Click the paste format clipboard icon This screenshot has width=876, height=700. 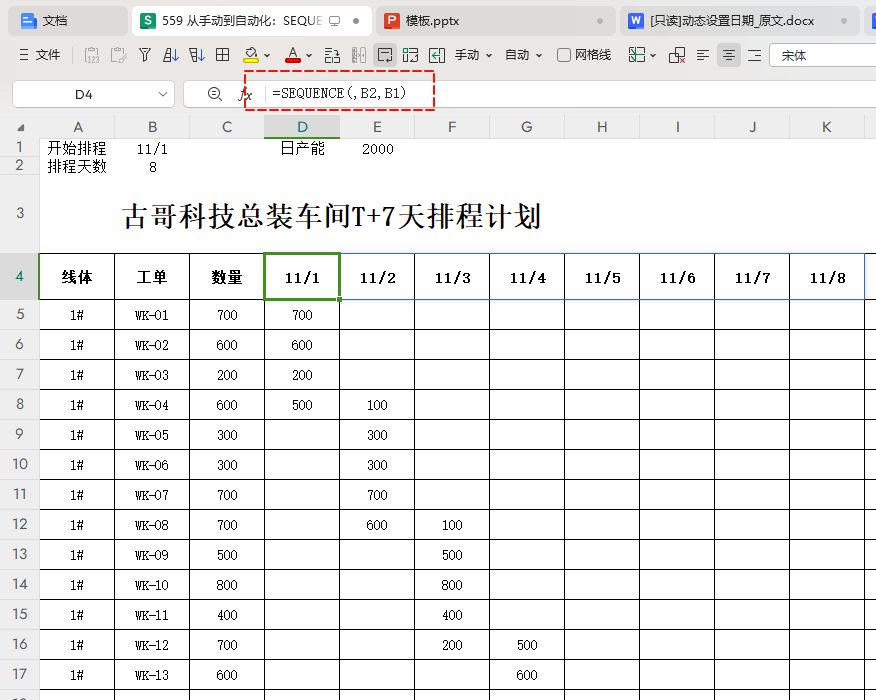click(118, 55)
